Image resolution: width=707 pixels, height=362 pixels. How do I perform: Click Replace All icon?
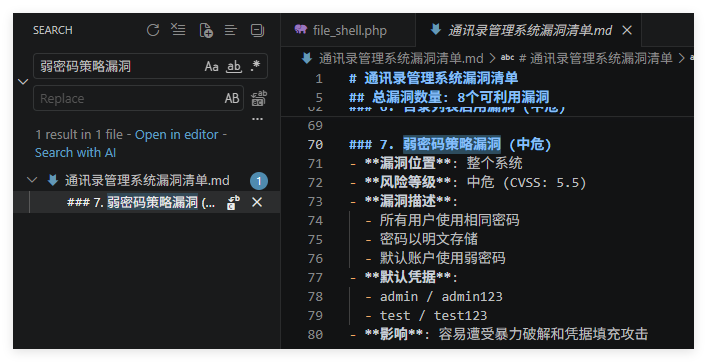(x=259, y=98)
